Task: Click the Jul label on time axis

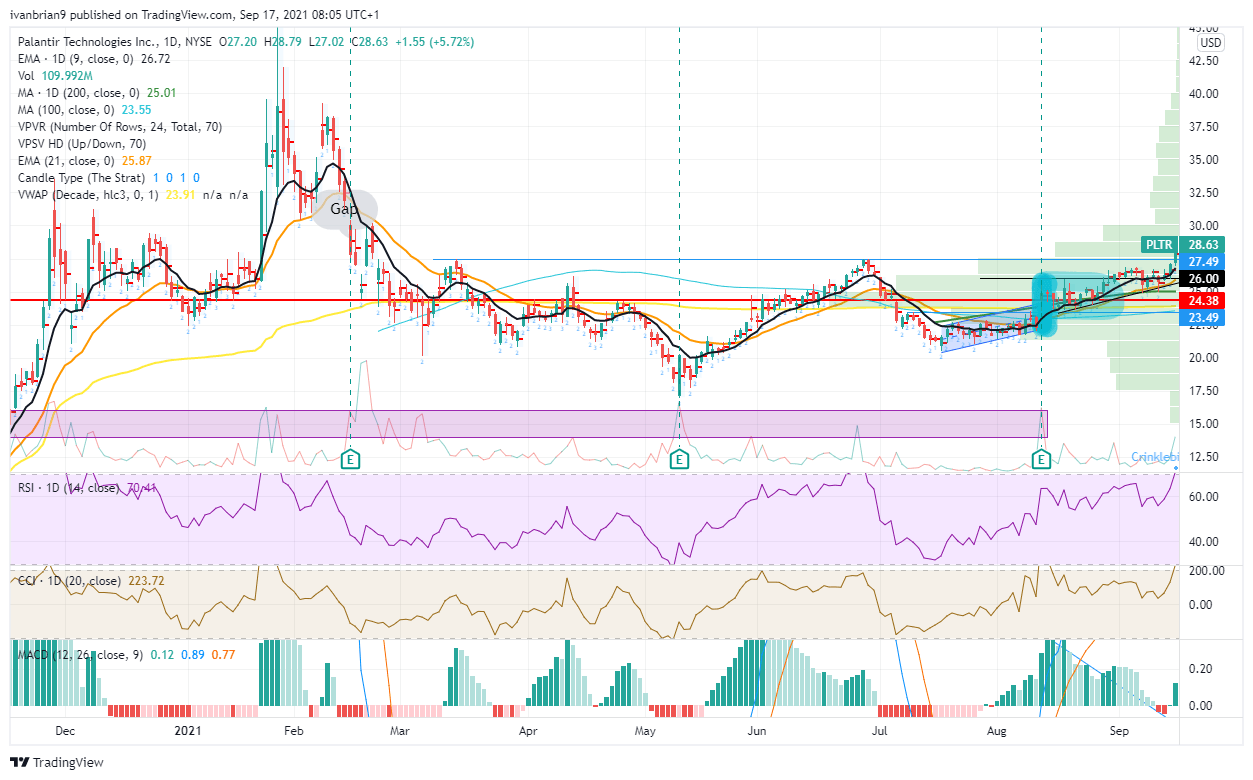Action: click(880, 731)
